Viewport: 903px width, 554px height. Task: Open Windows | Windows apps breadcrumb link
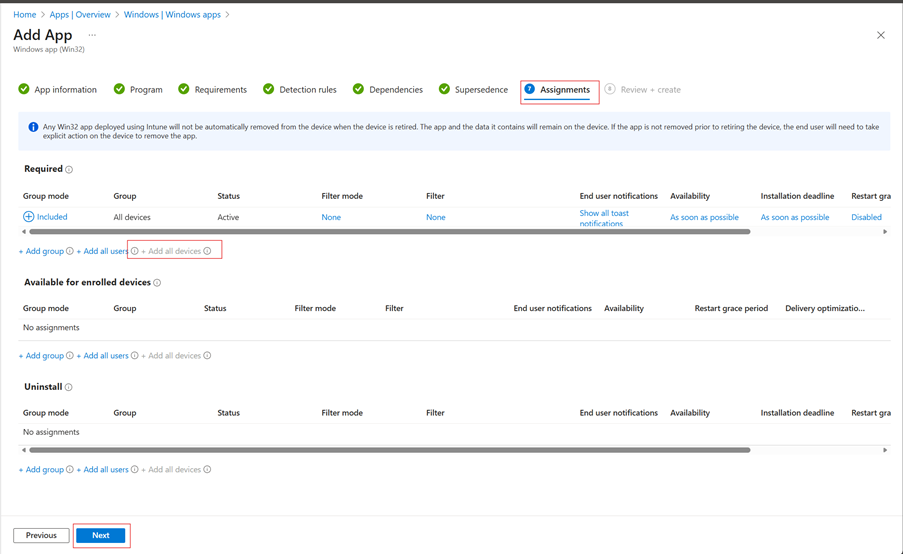172,14
